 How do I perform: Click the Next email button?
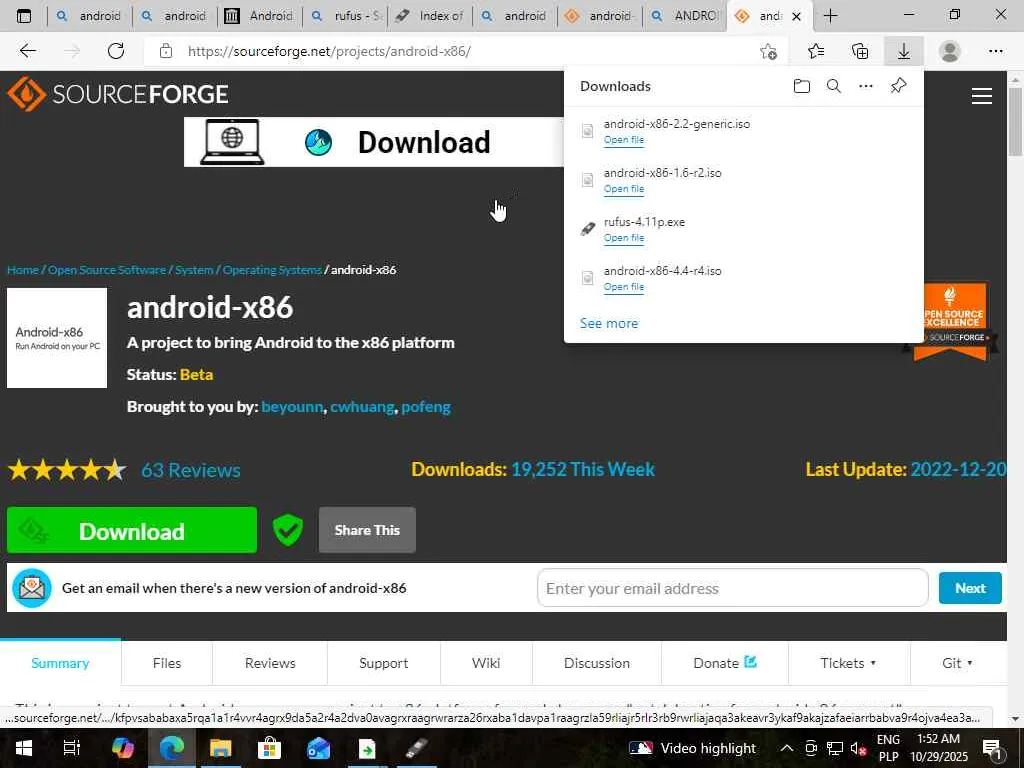(970, 588)
